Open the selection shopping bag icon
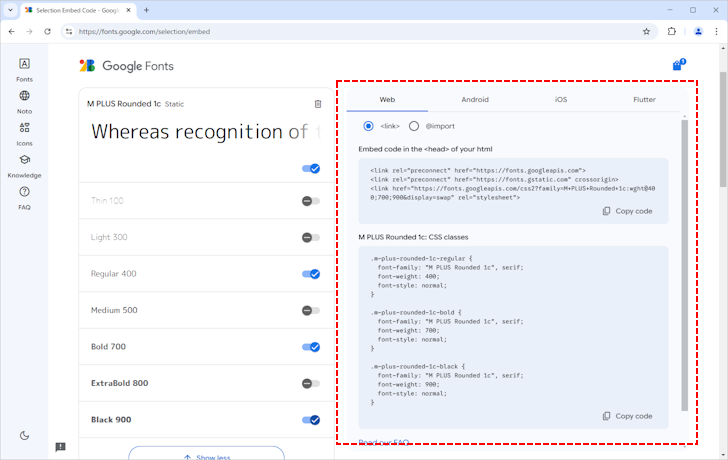Image resolution: width=728 pixels, height=460 pixels. [679, 65]
